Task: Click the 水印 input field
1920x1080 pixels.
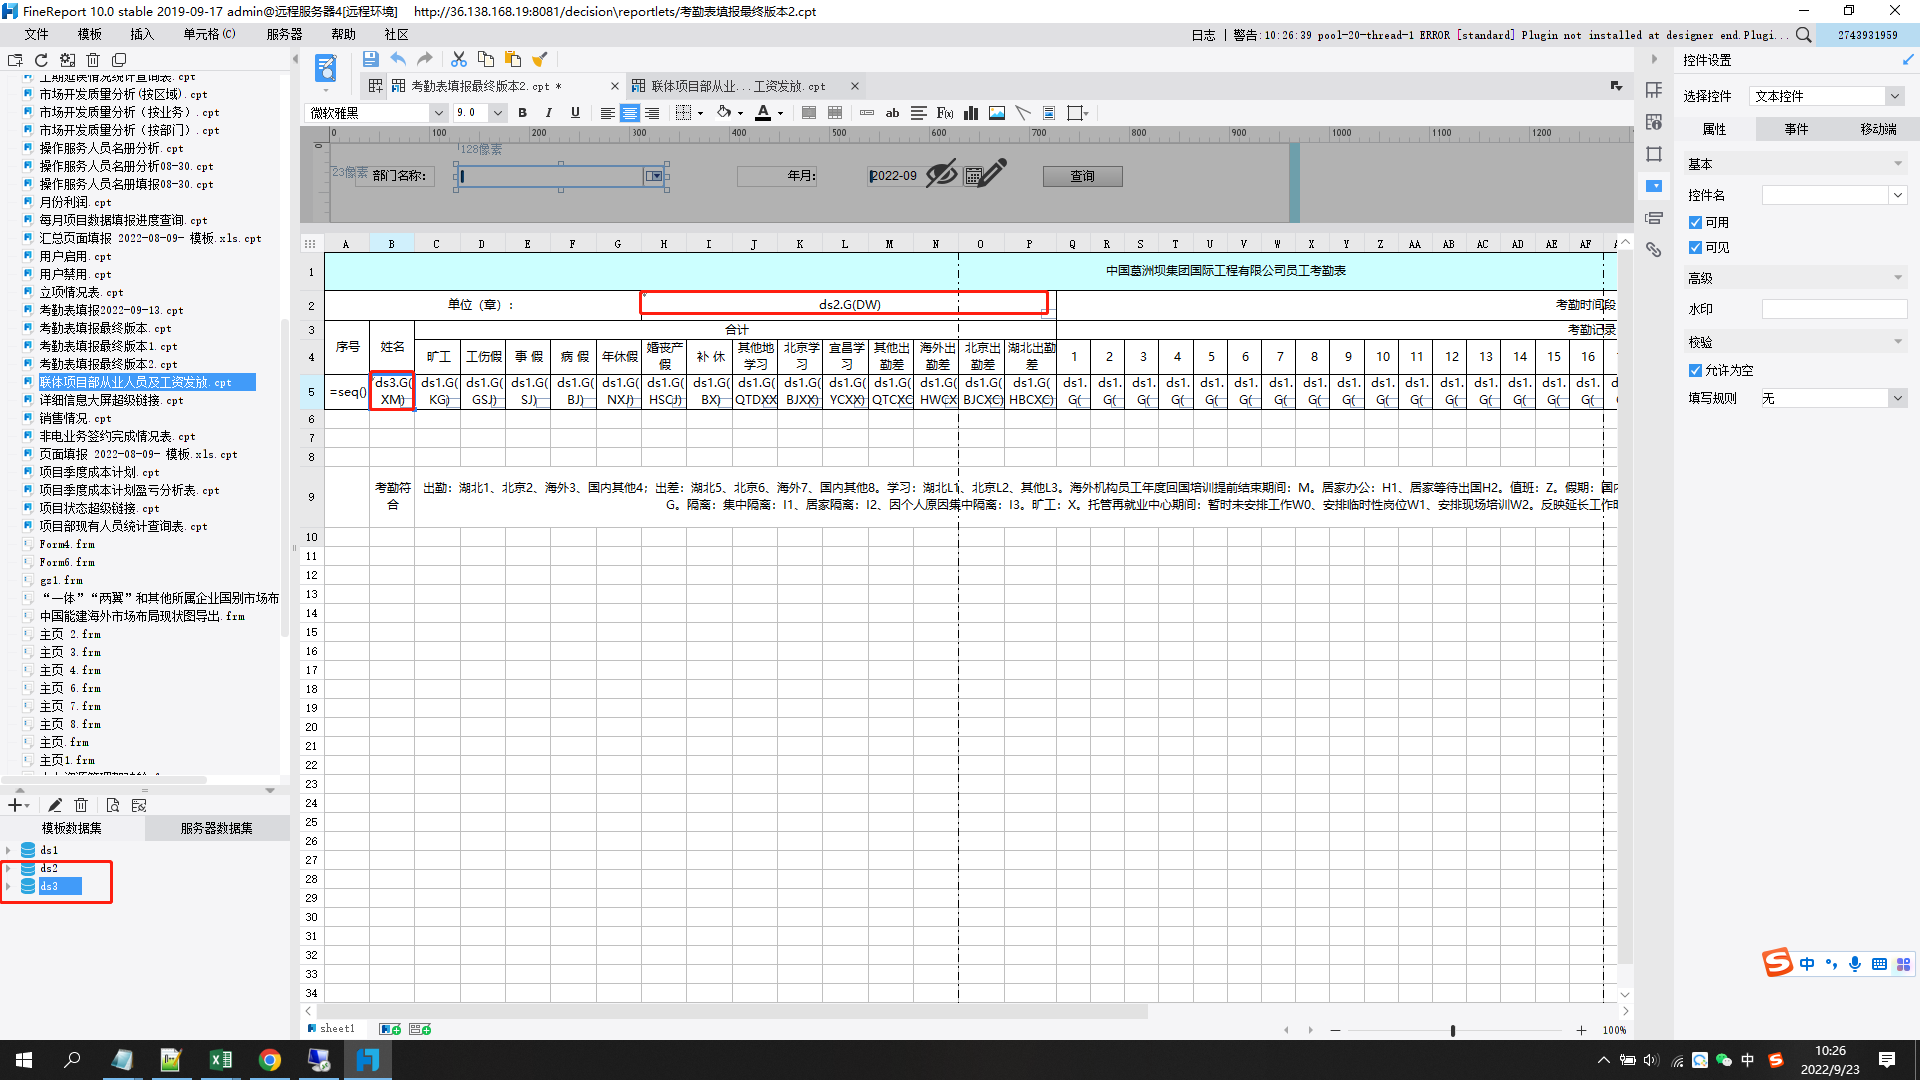Action: (1834, 309)
